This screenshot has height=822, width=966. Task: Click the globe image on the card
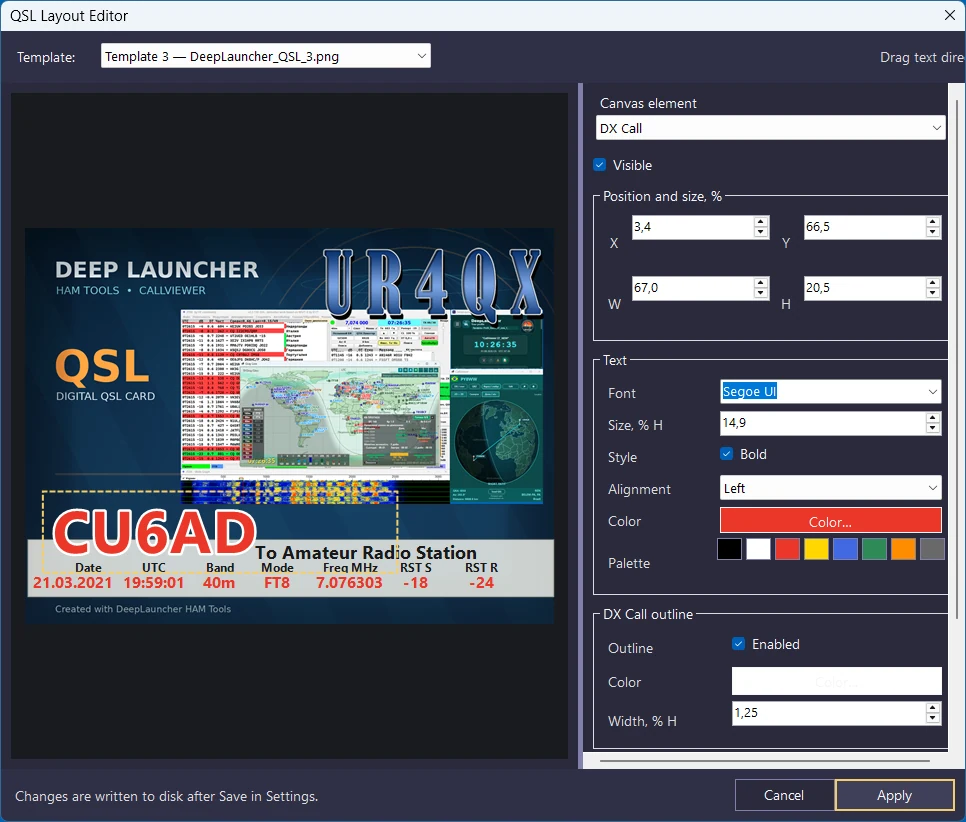point(496,440)
